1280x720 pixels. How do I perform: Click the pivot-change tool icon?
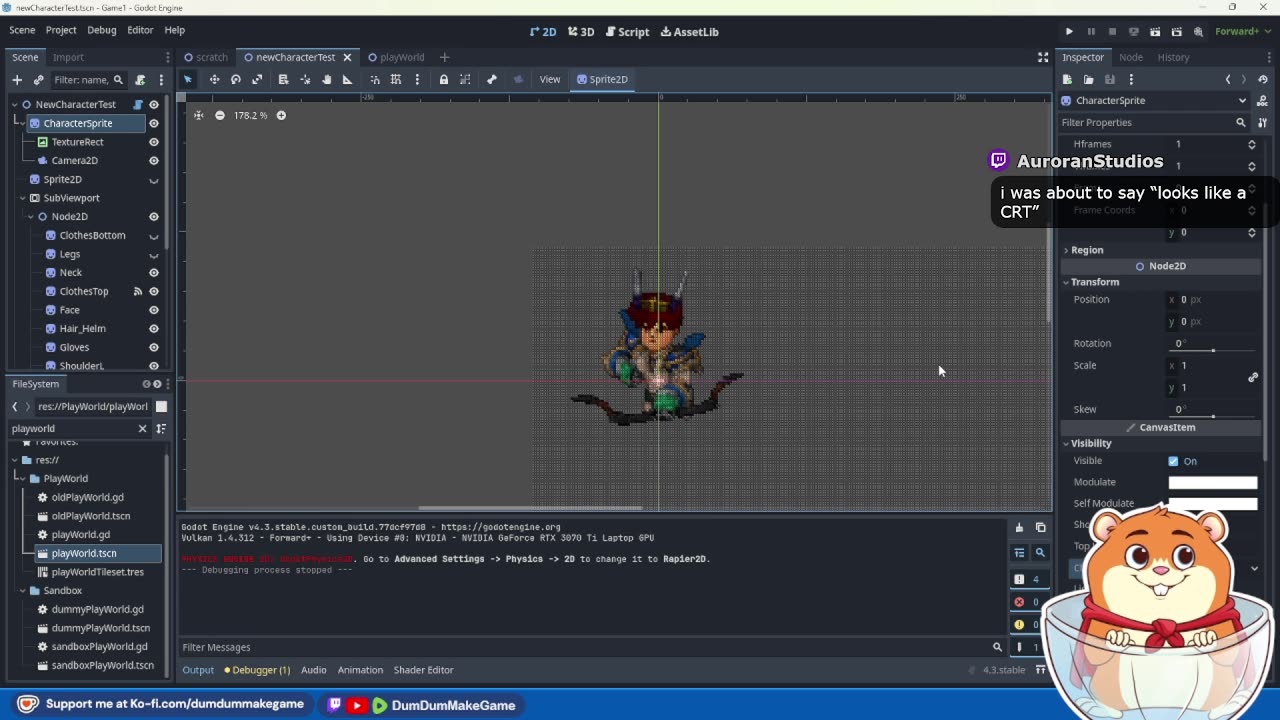(x=305, y=79)
